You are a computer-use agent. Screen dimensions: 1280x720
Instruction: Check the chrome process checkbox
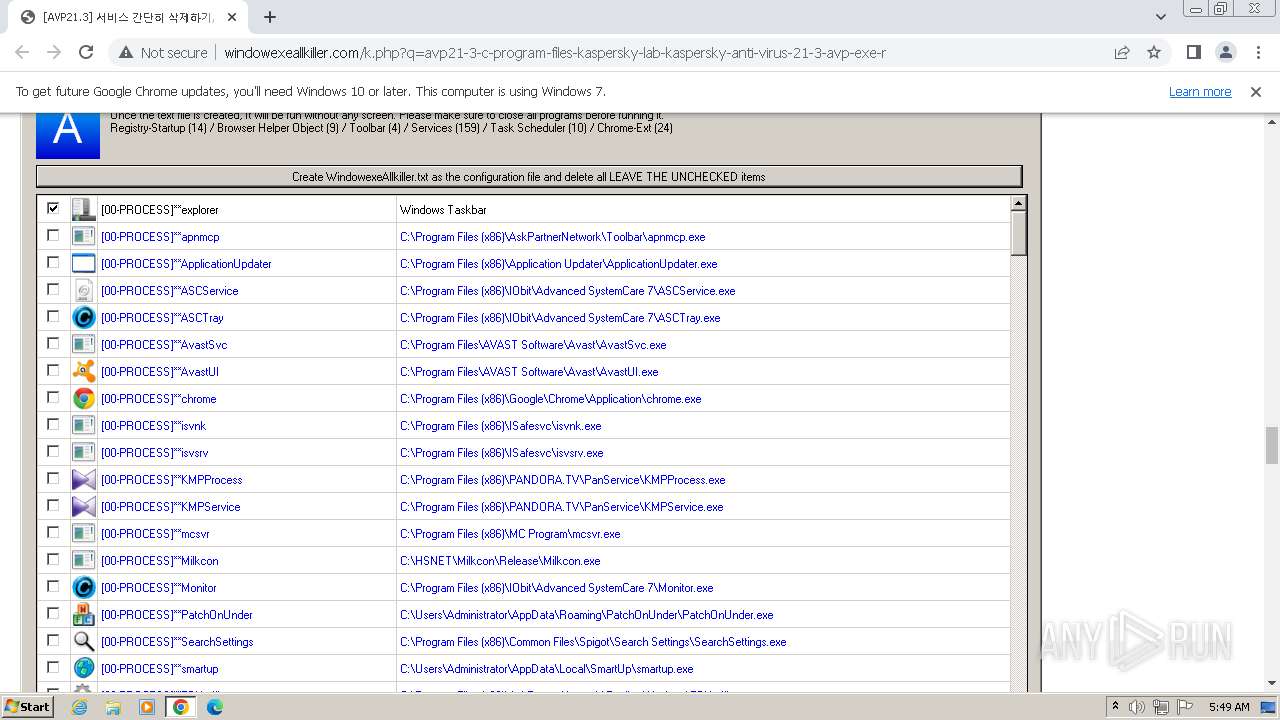pyautogui.click(x=53, y=397)
